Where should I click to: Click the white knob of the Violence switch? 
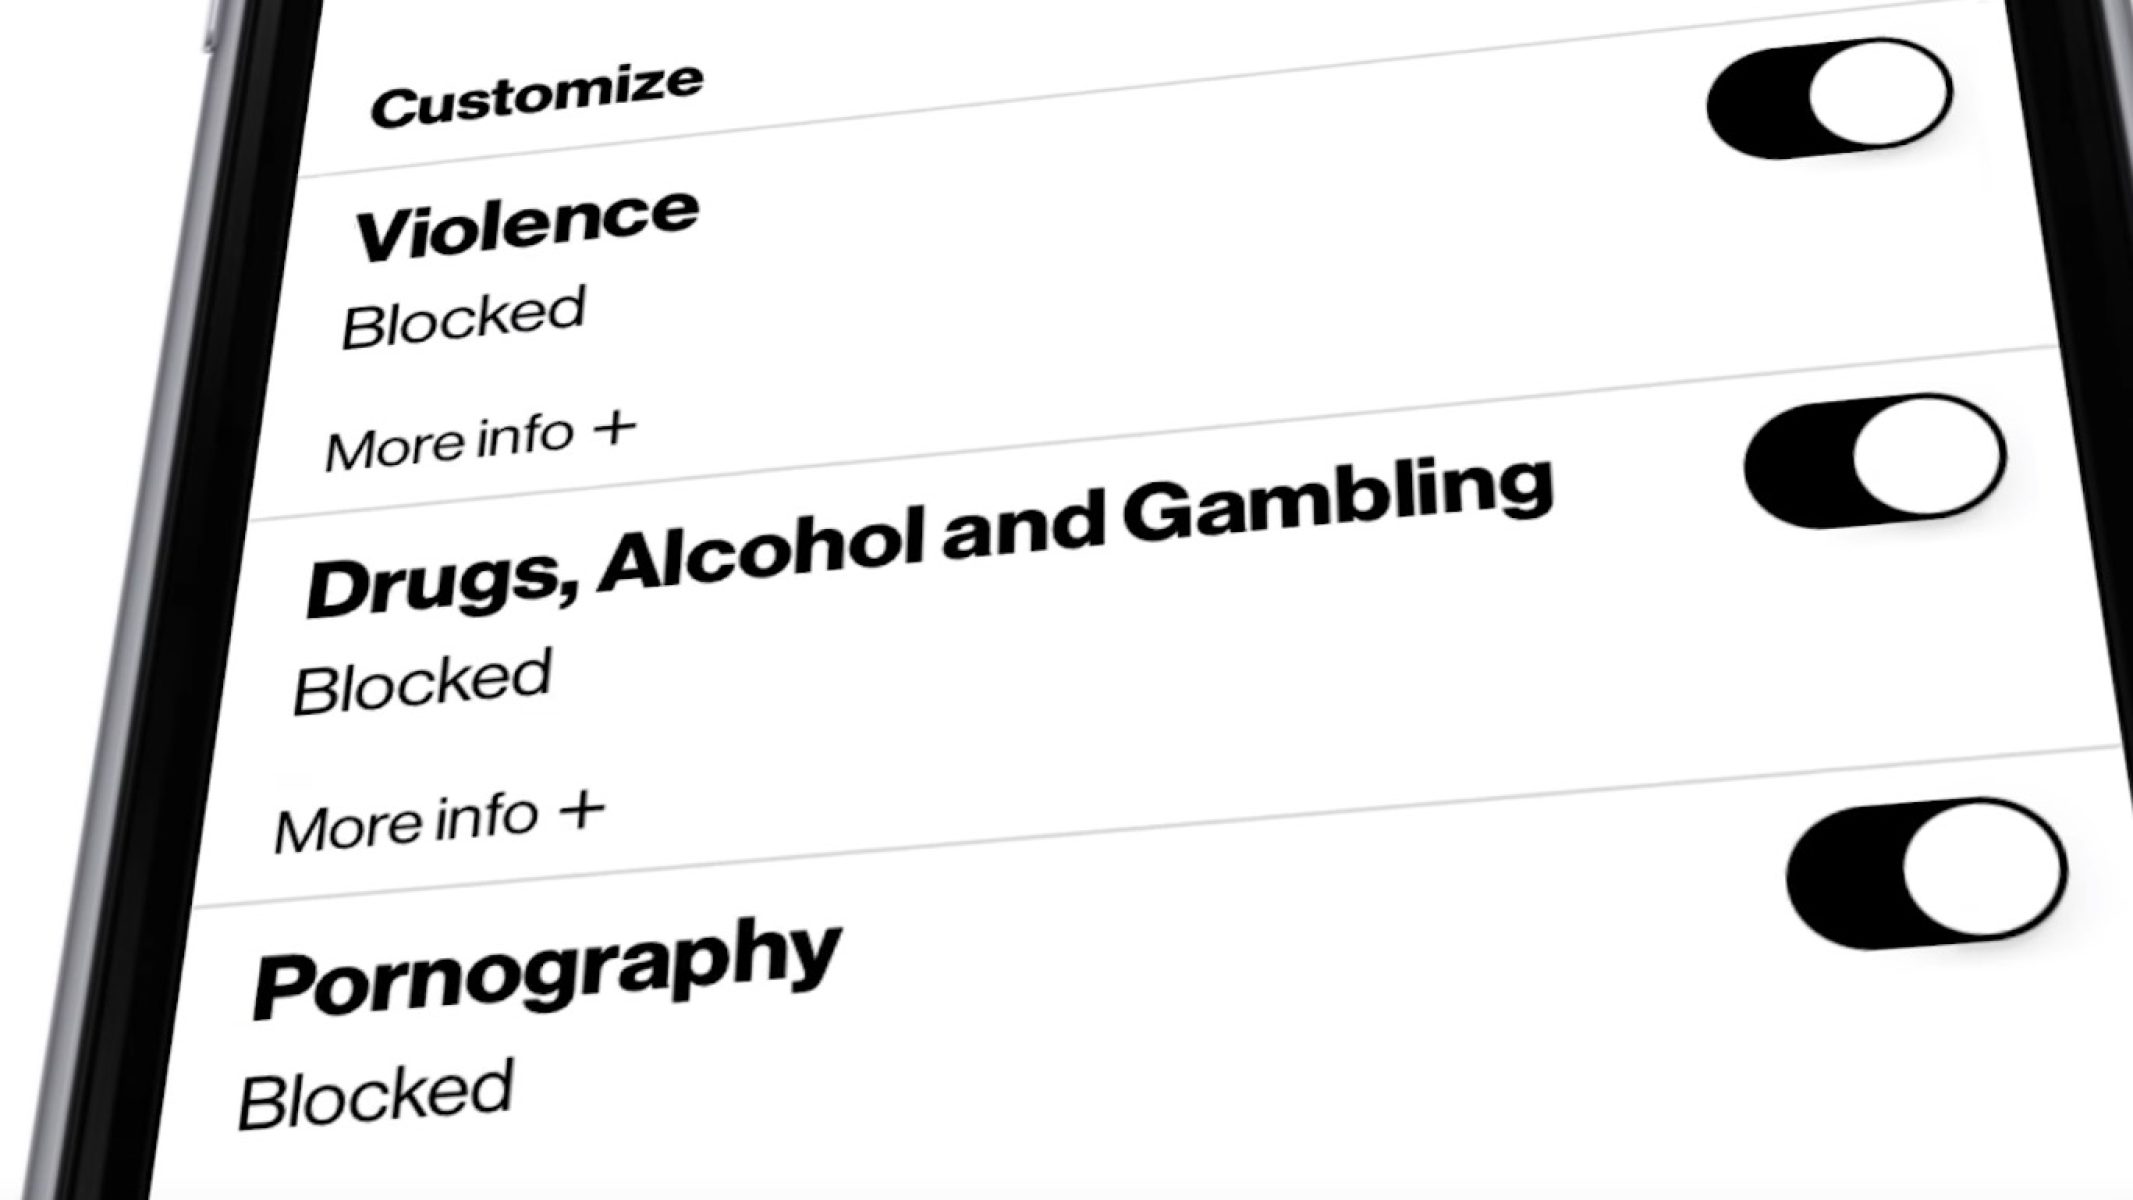[1880, 92]
